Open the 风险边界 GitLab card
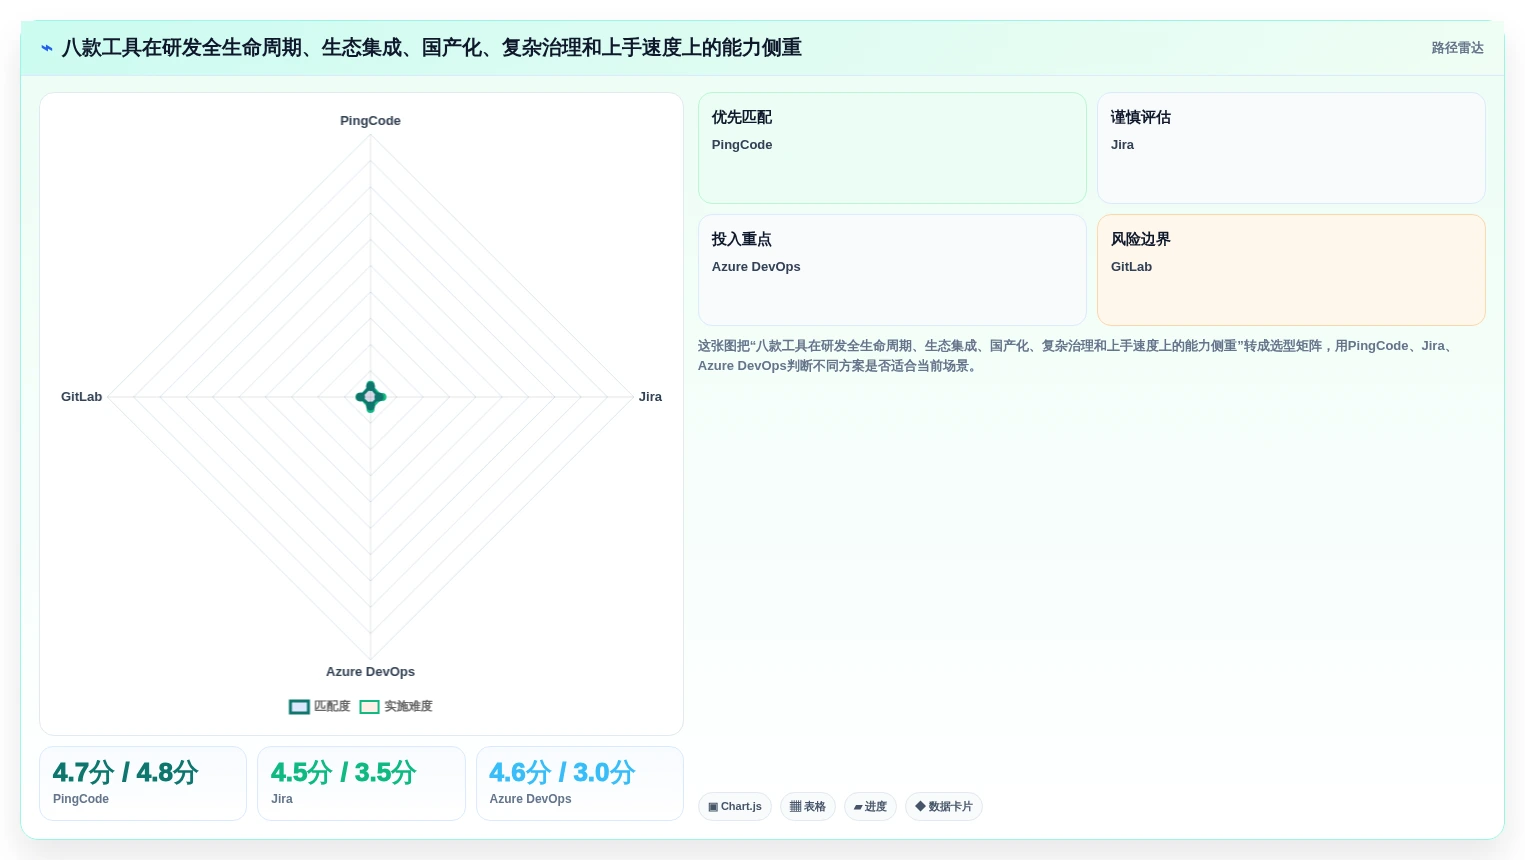The image size is (1525, 860). click(1291, 270)
